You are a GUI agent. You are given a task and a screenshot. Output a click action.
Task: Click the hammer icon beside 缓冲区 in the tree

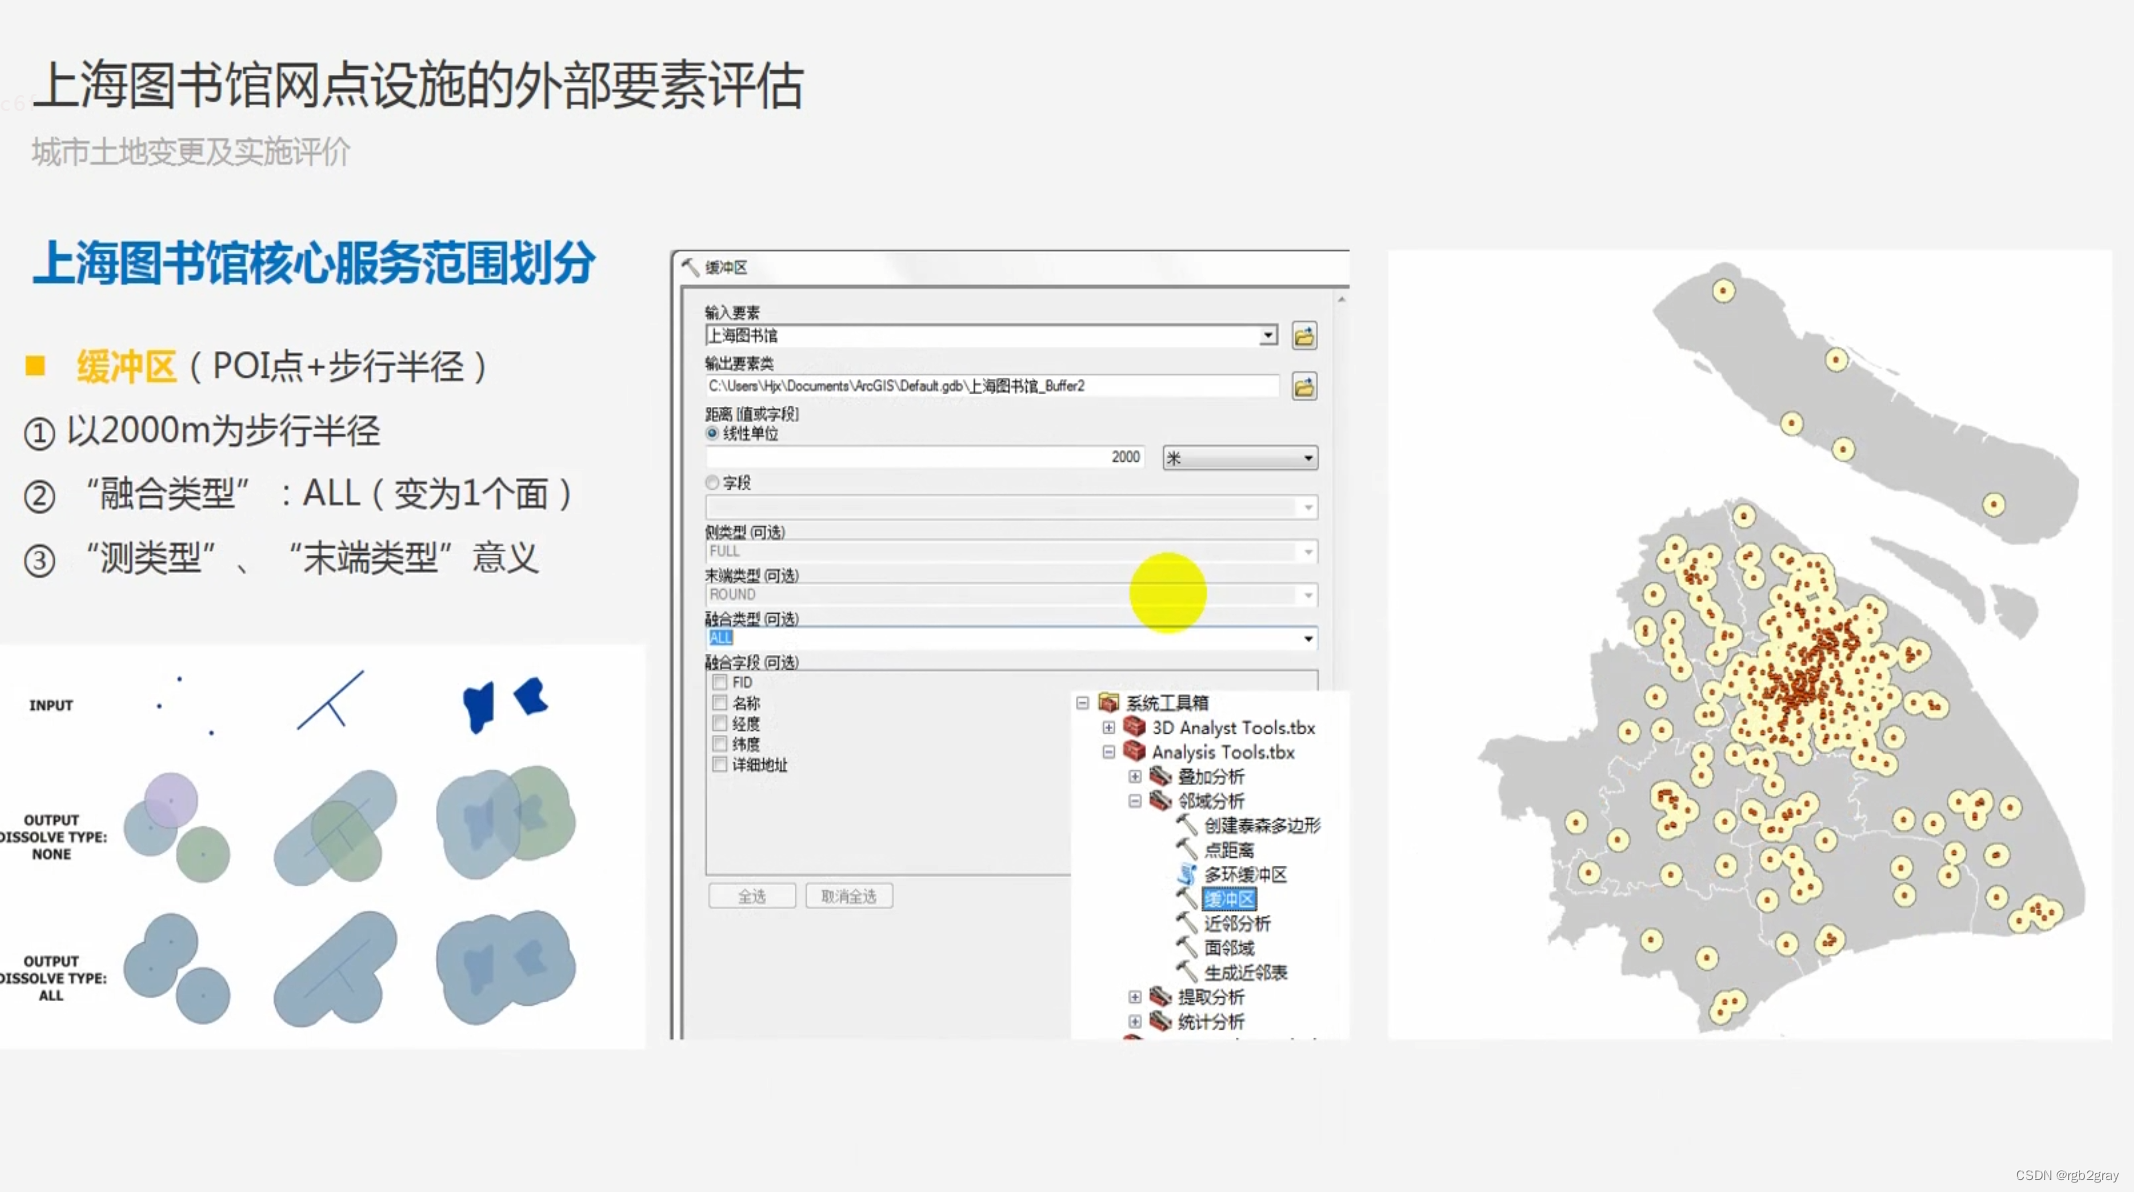pyautogui.click(x=1186, y=898)
